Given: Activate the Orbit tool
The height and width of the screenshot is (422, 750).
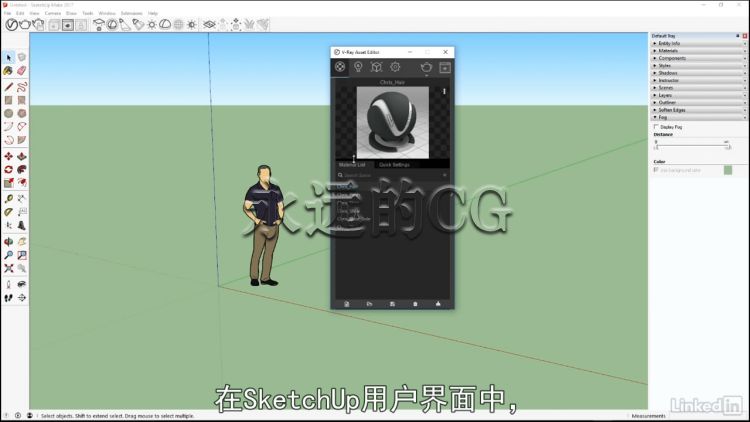Looking at the screenshot, I should click(9, 242).
